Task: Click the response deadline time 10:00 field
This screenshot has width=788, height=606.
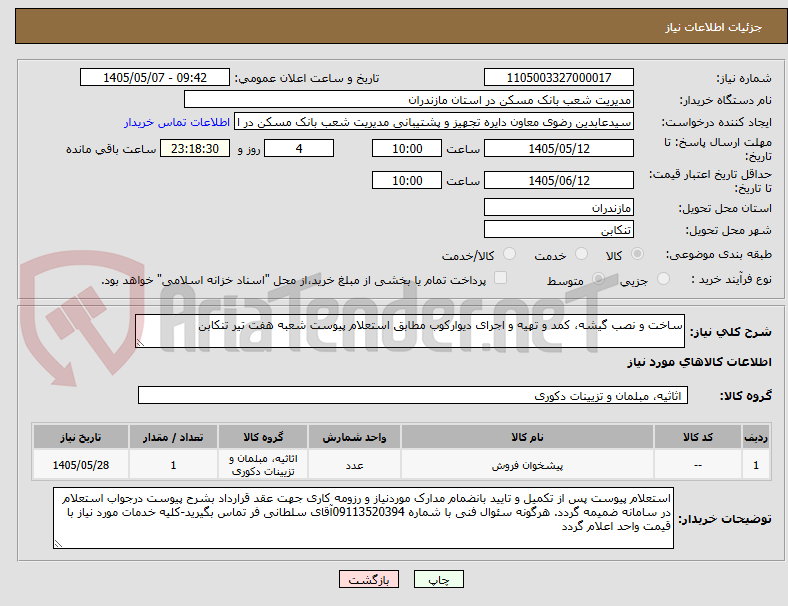Action: pyautogui.click(x=407, y=148)
